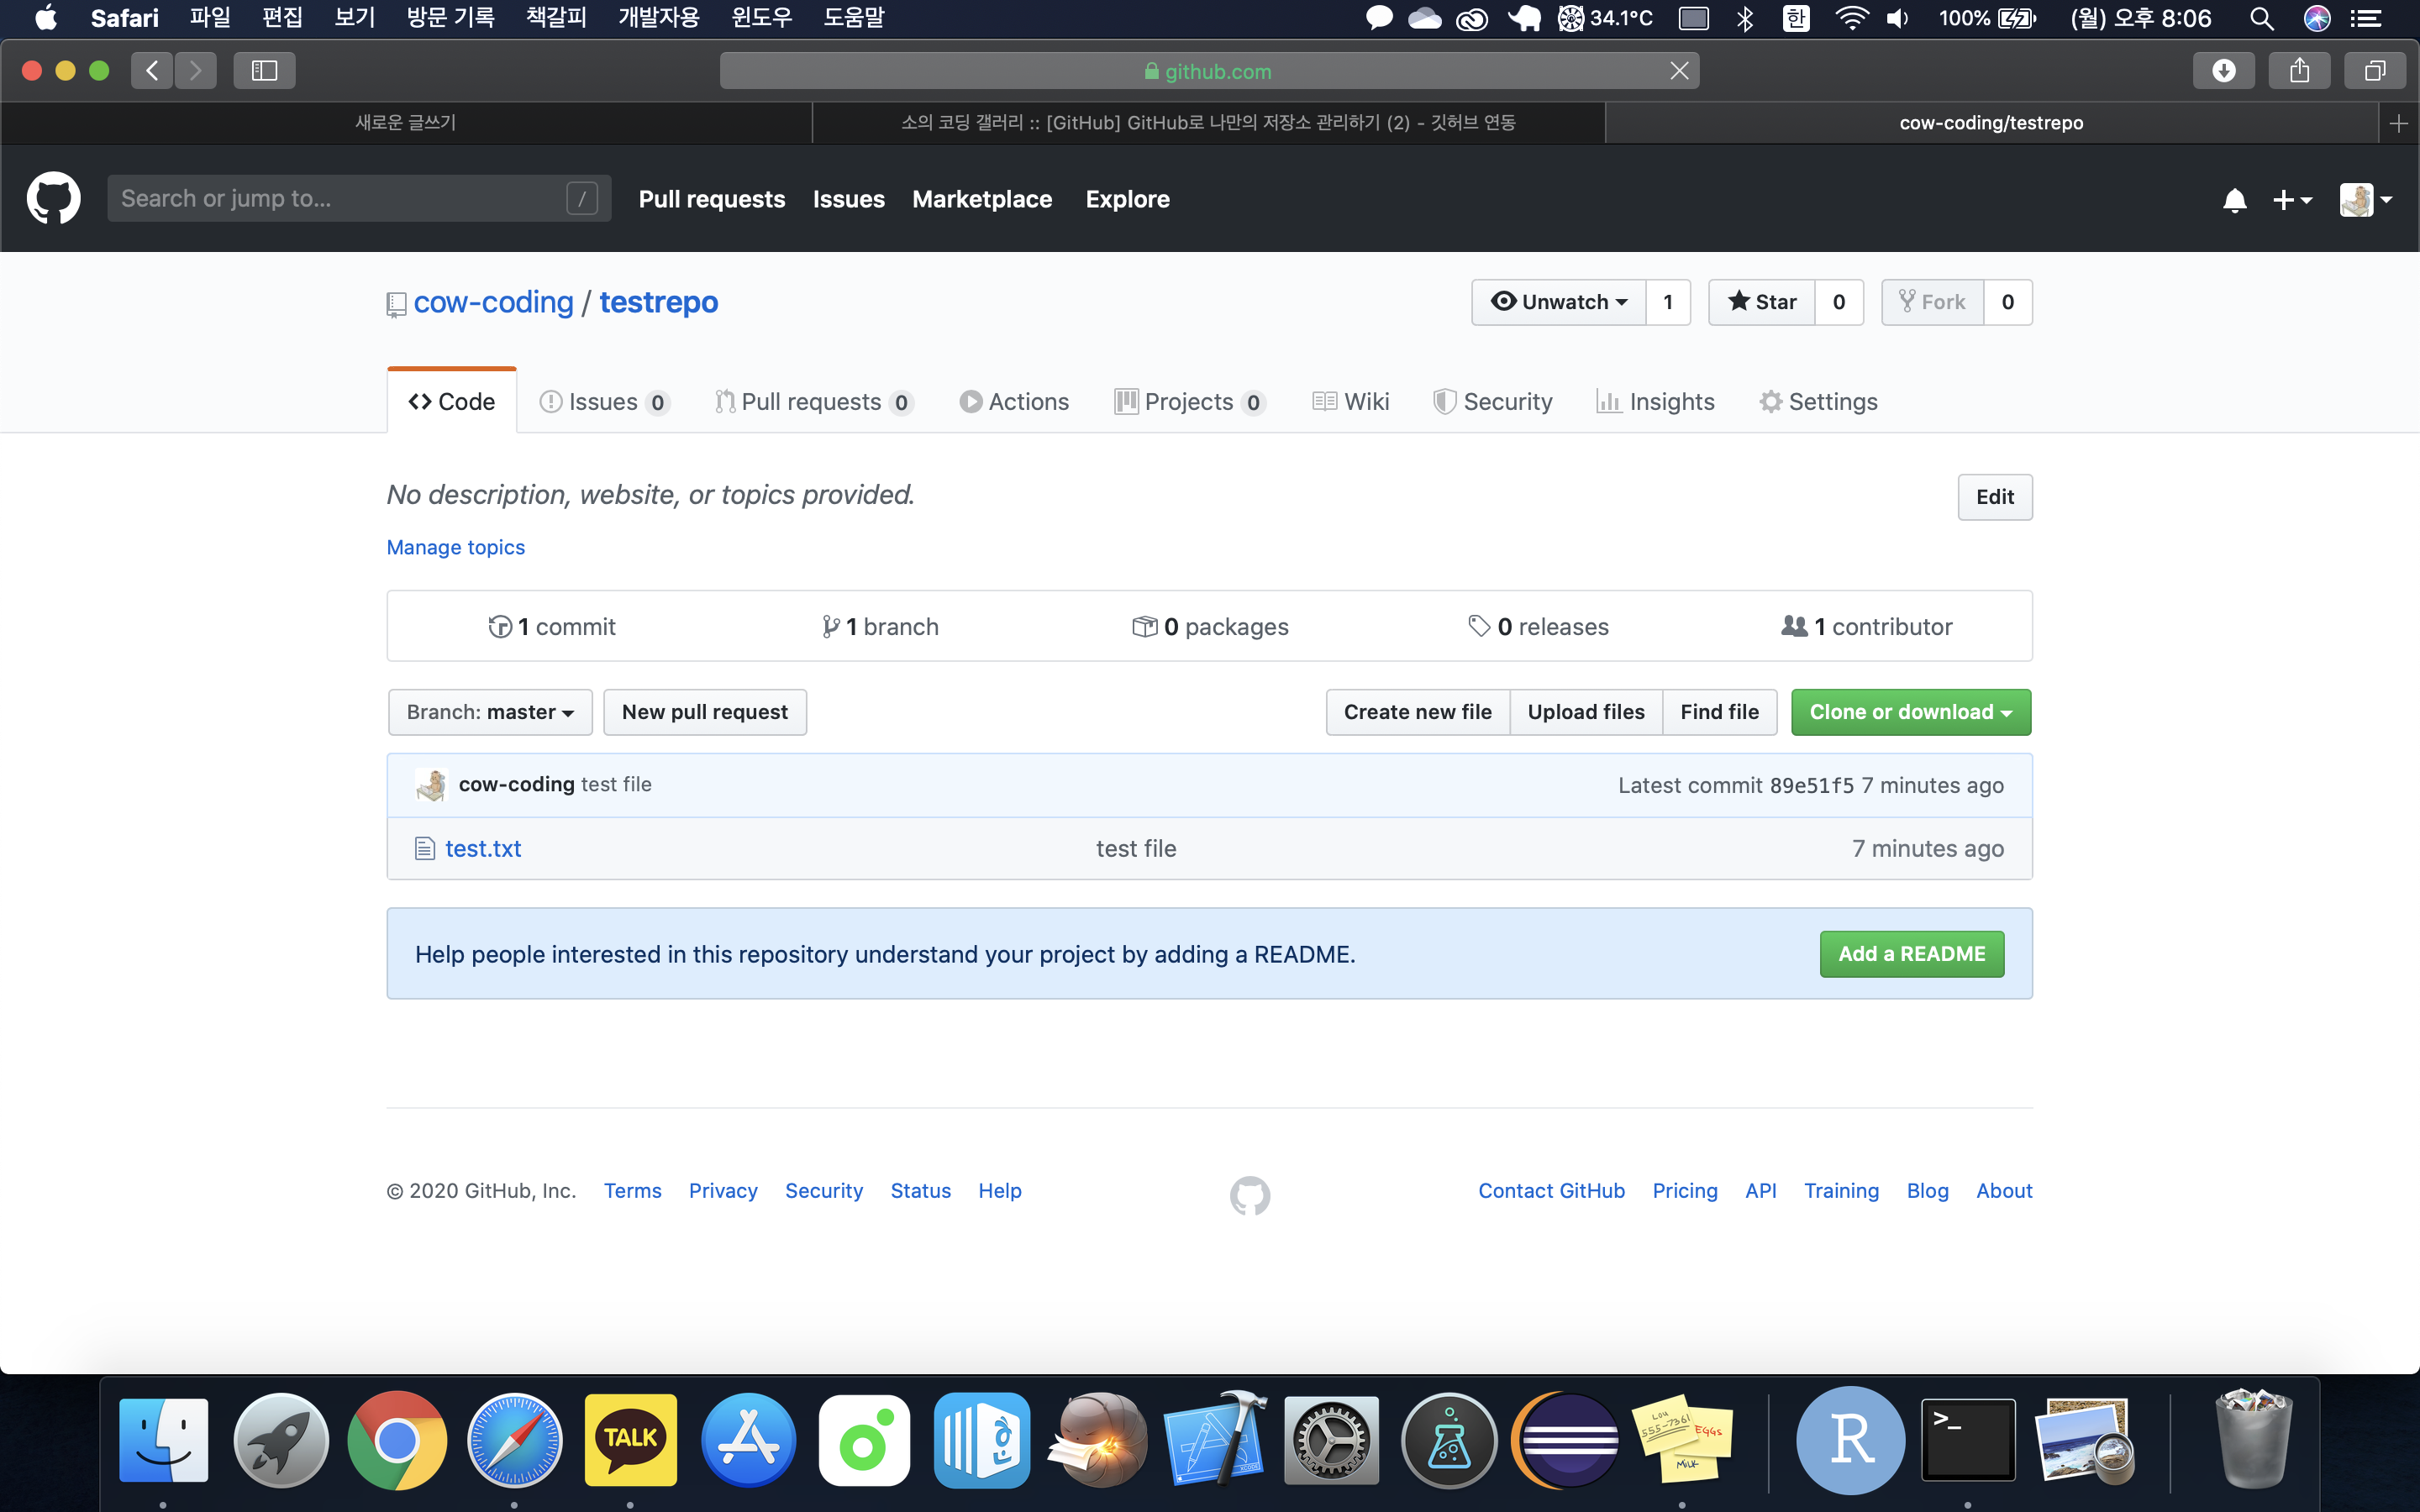Open Safari downloads icon
The height and width of the screenshot is (1512, 2420).
pos(2223,71)
